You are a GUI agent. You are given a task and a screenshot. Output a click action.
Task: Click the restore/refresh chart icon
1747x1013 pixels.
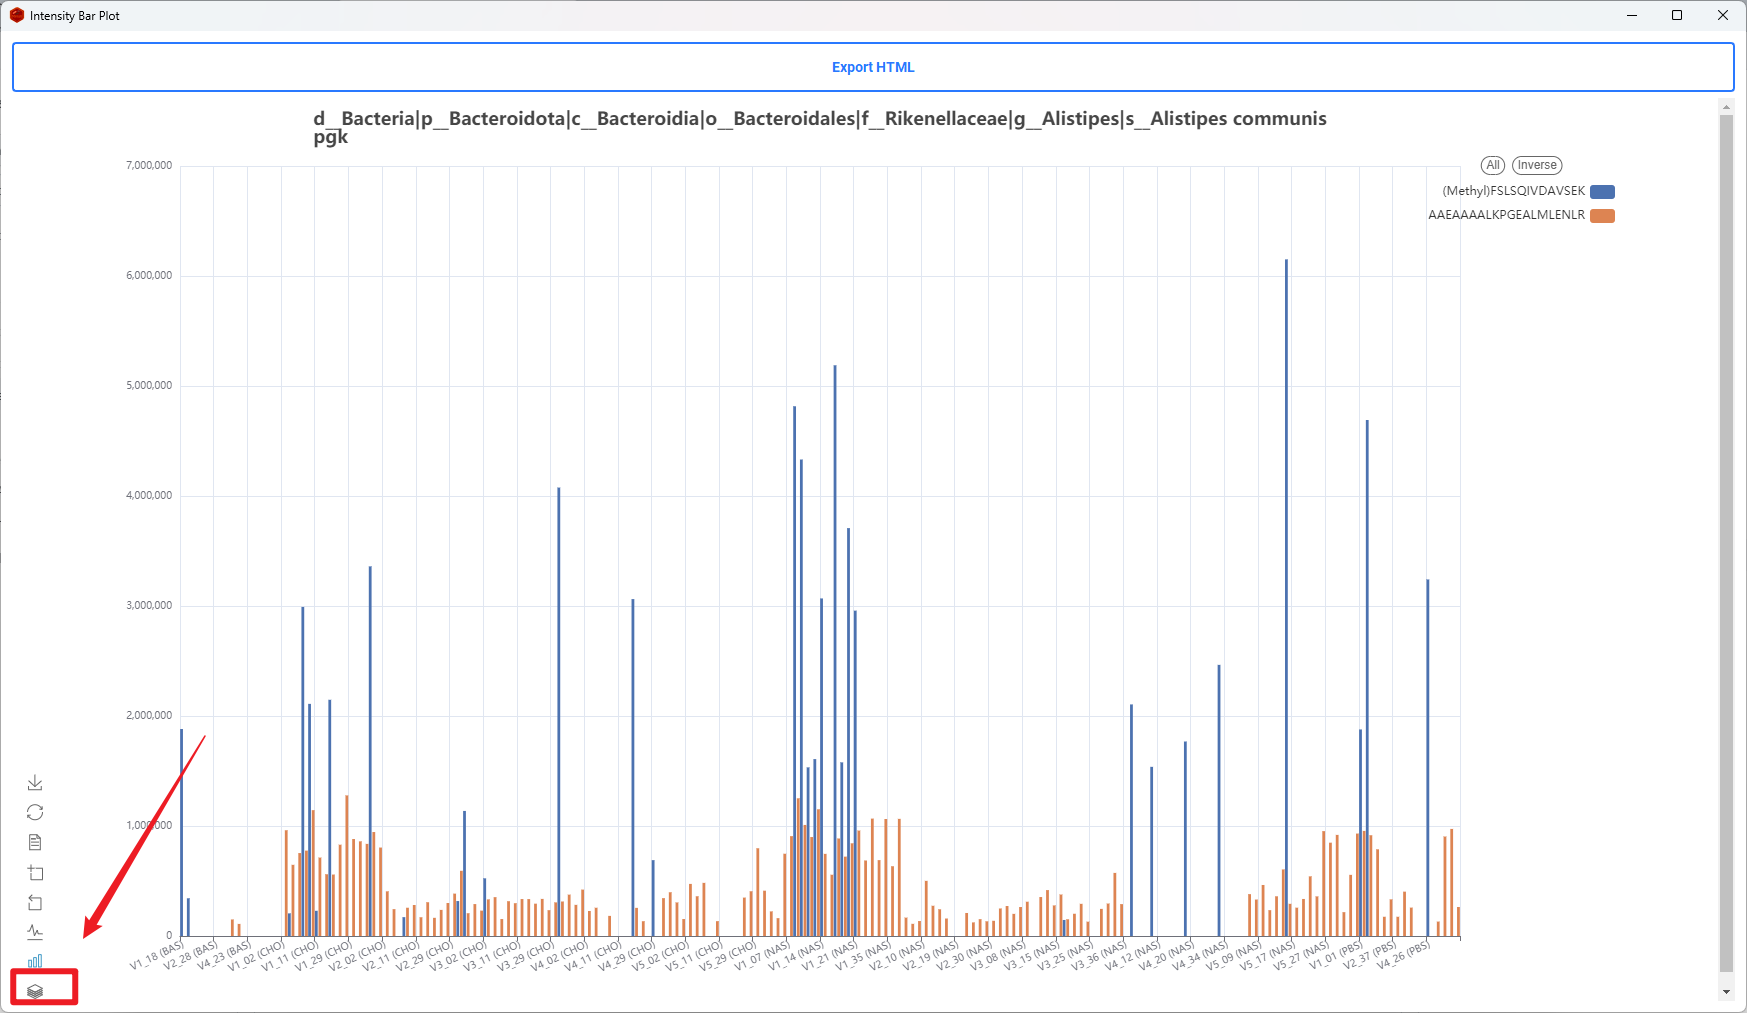click(35, 812)
